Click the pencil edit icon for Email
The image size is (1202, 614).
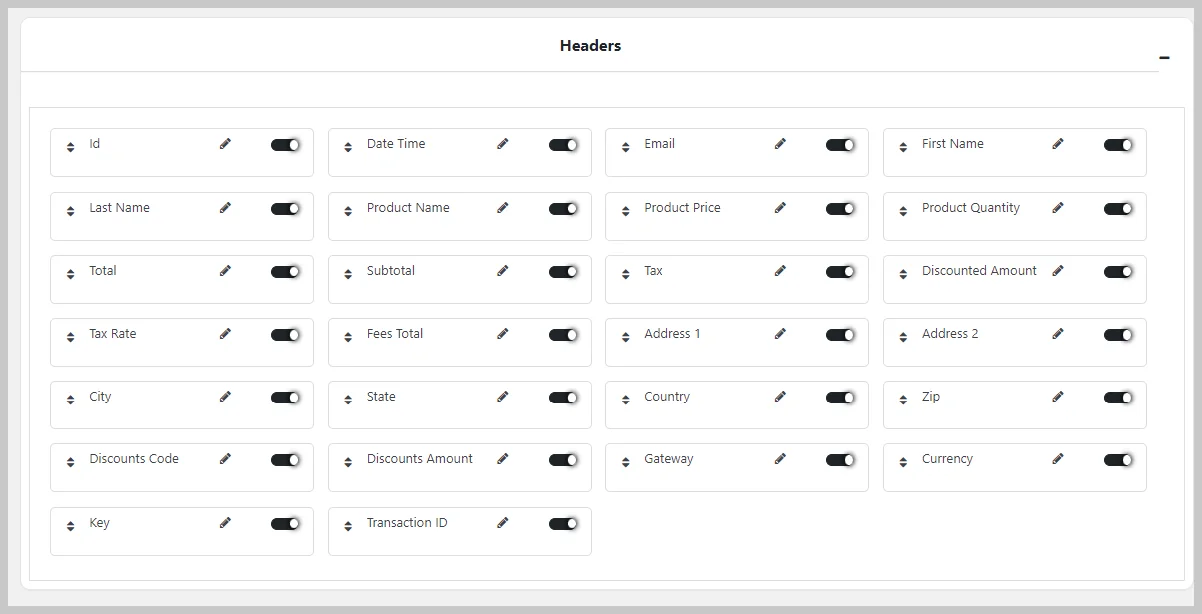click(x=780, y=144)
